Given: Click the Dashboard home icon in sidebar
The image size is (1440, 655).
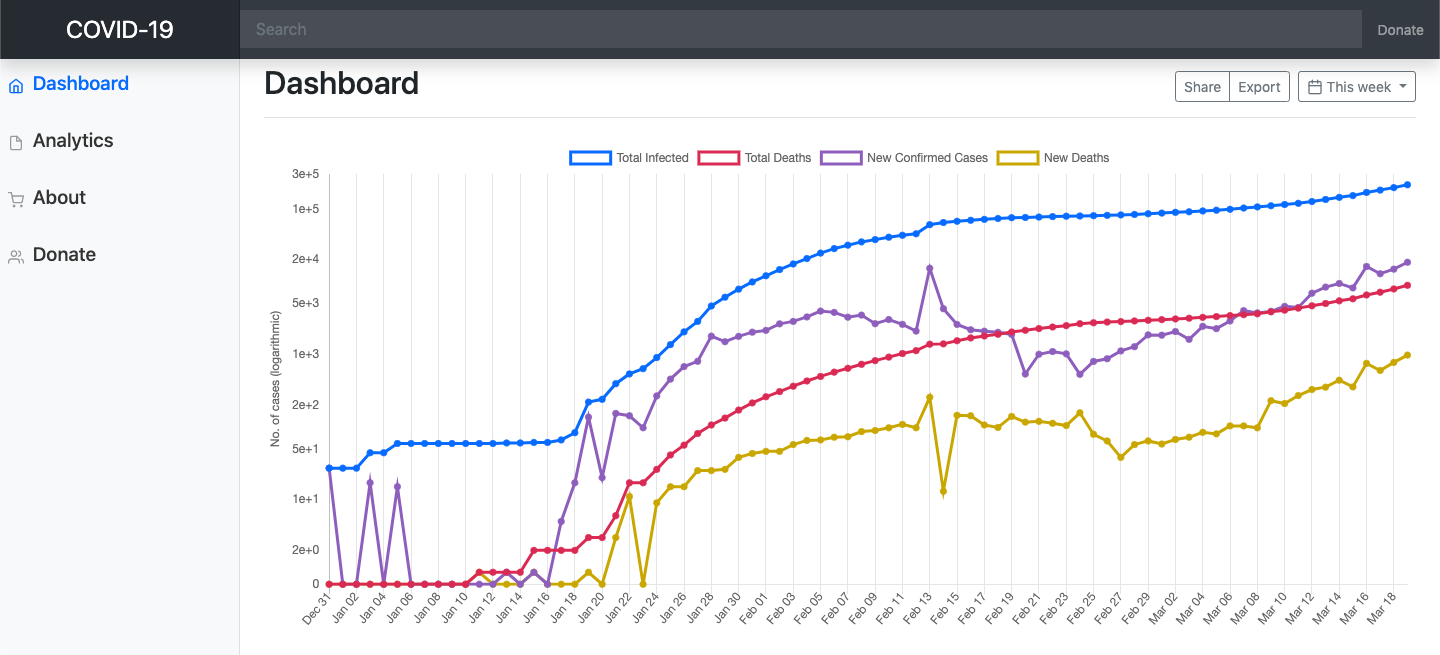Looking at the screenshot, I should (14, 84).
